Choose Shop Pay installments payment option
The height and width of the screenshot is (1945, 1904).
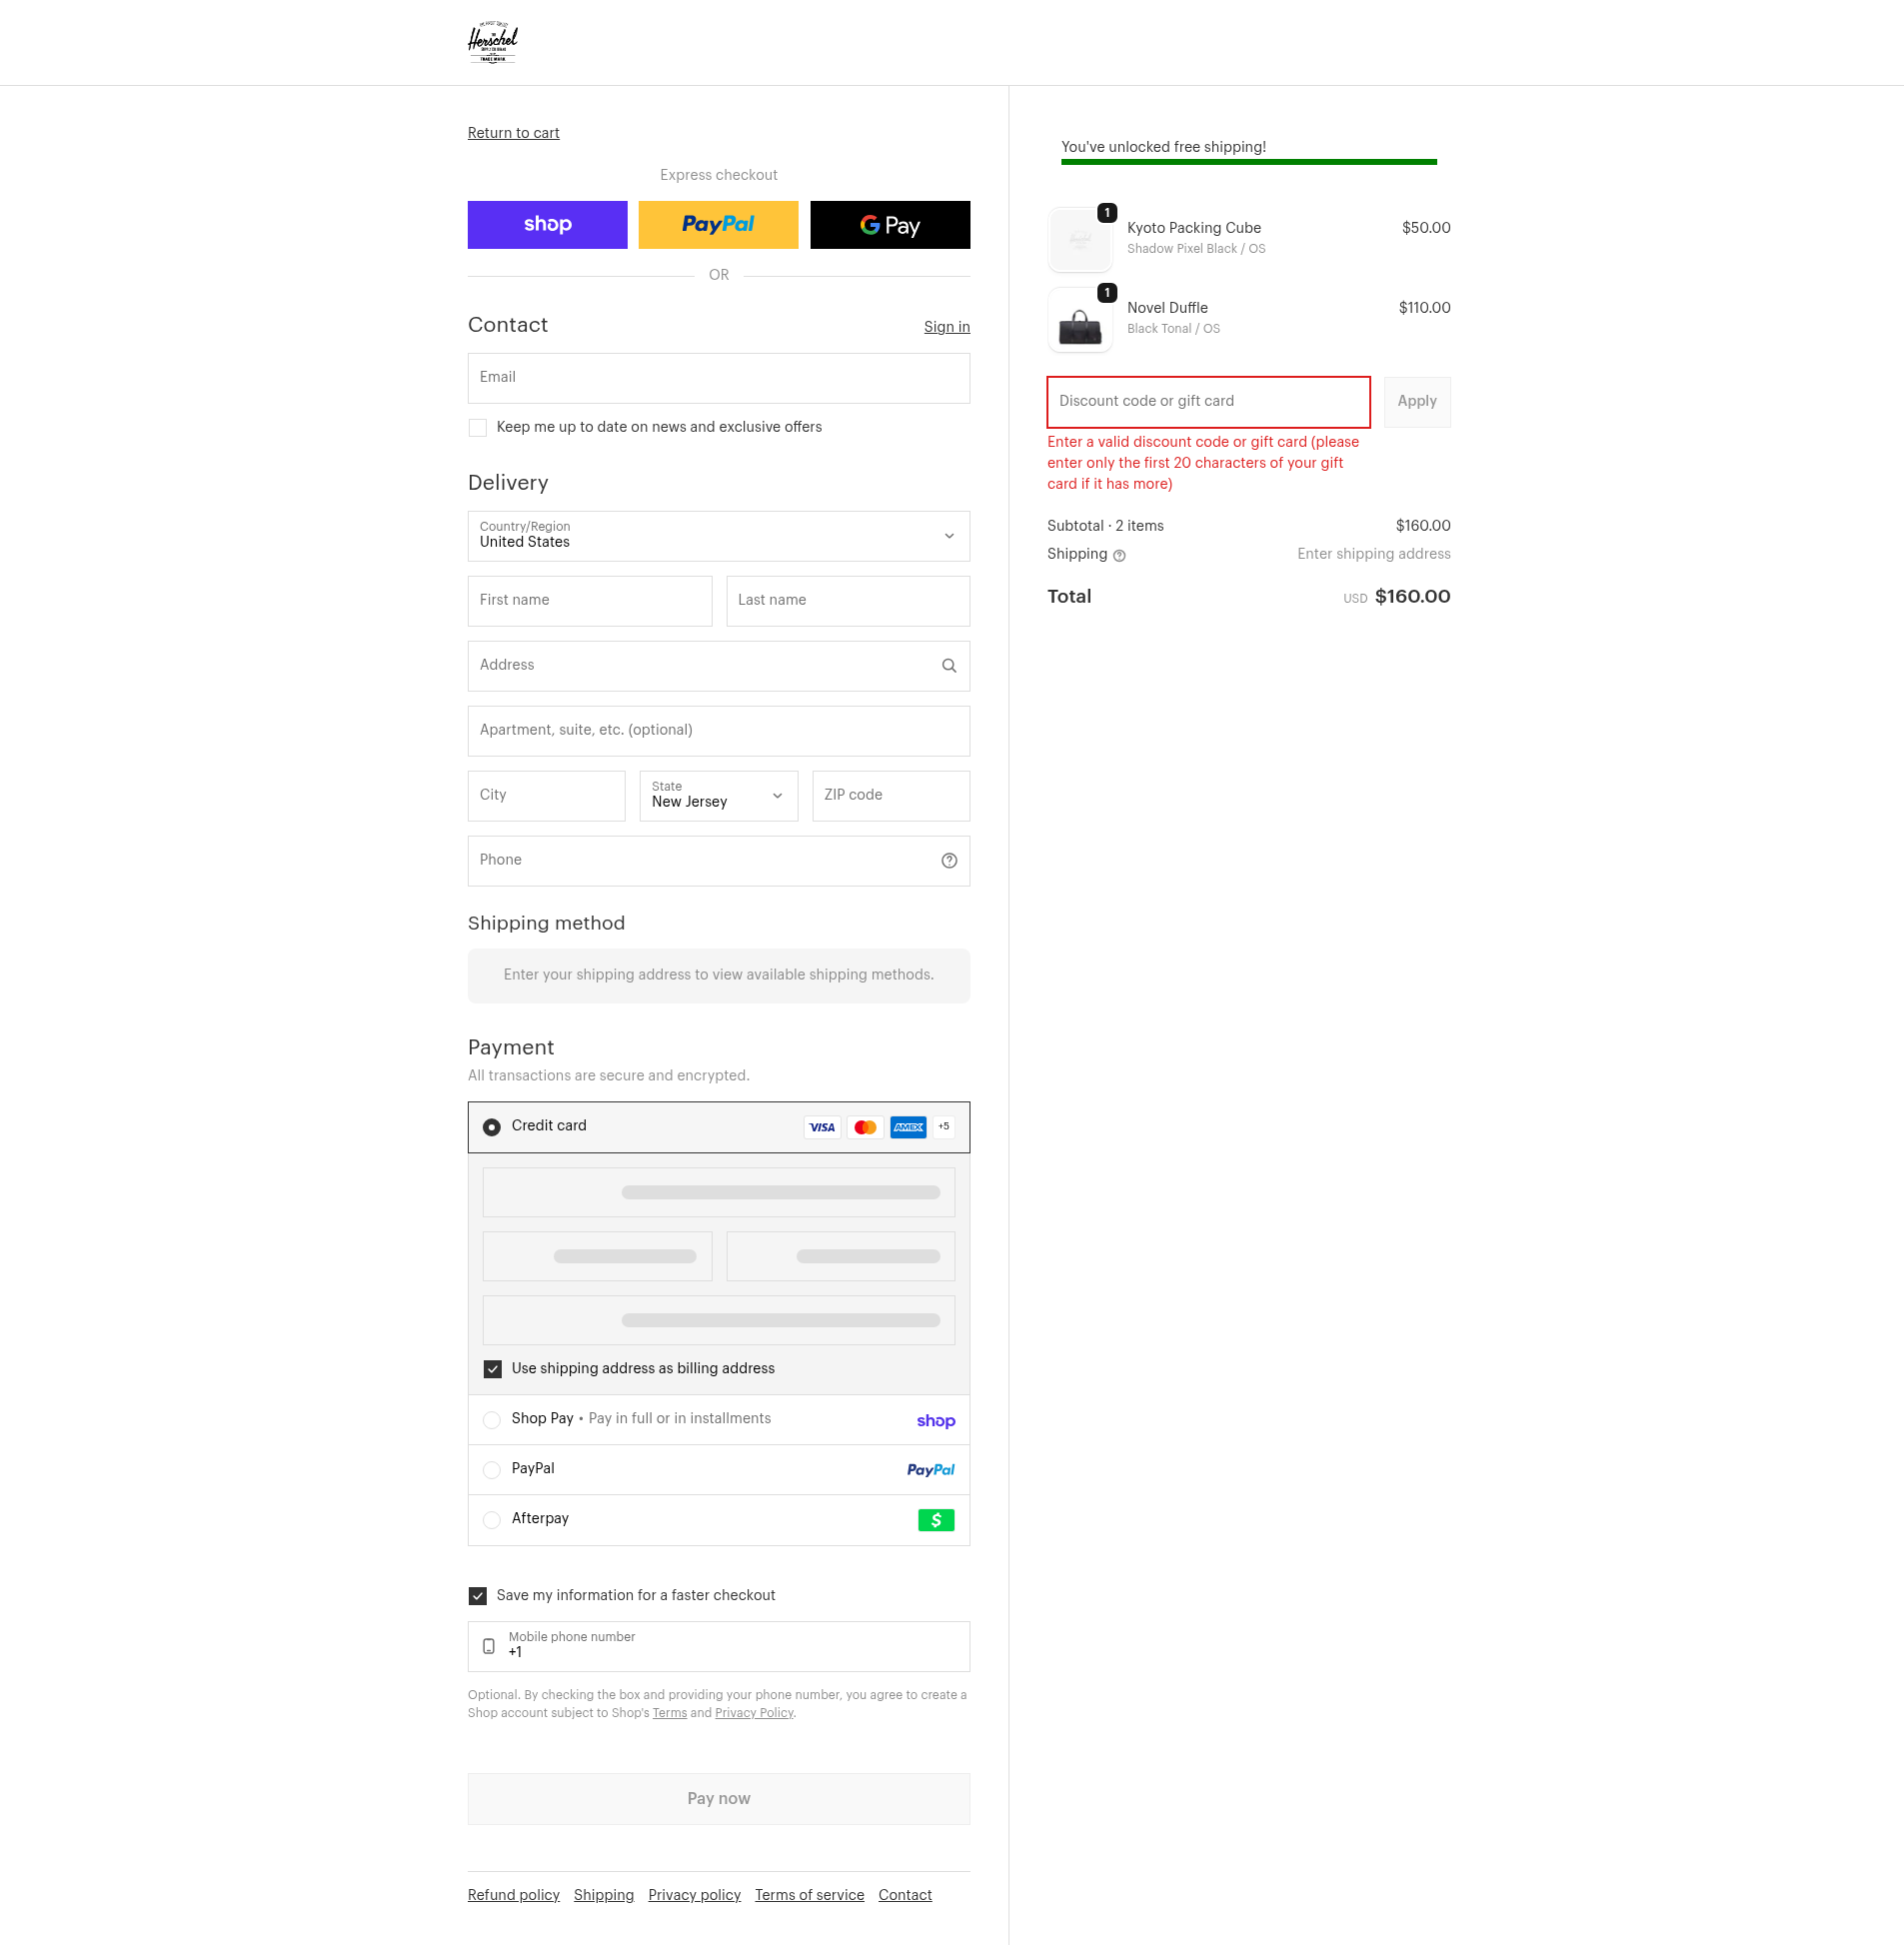click(x=492, y=1420)
